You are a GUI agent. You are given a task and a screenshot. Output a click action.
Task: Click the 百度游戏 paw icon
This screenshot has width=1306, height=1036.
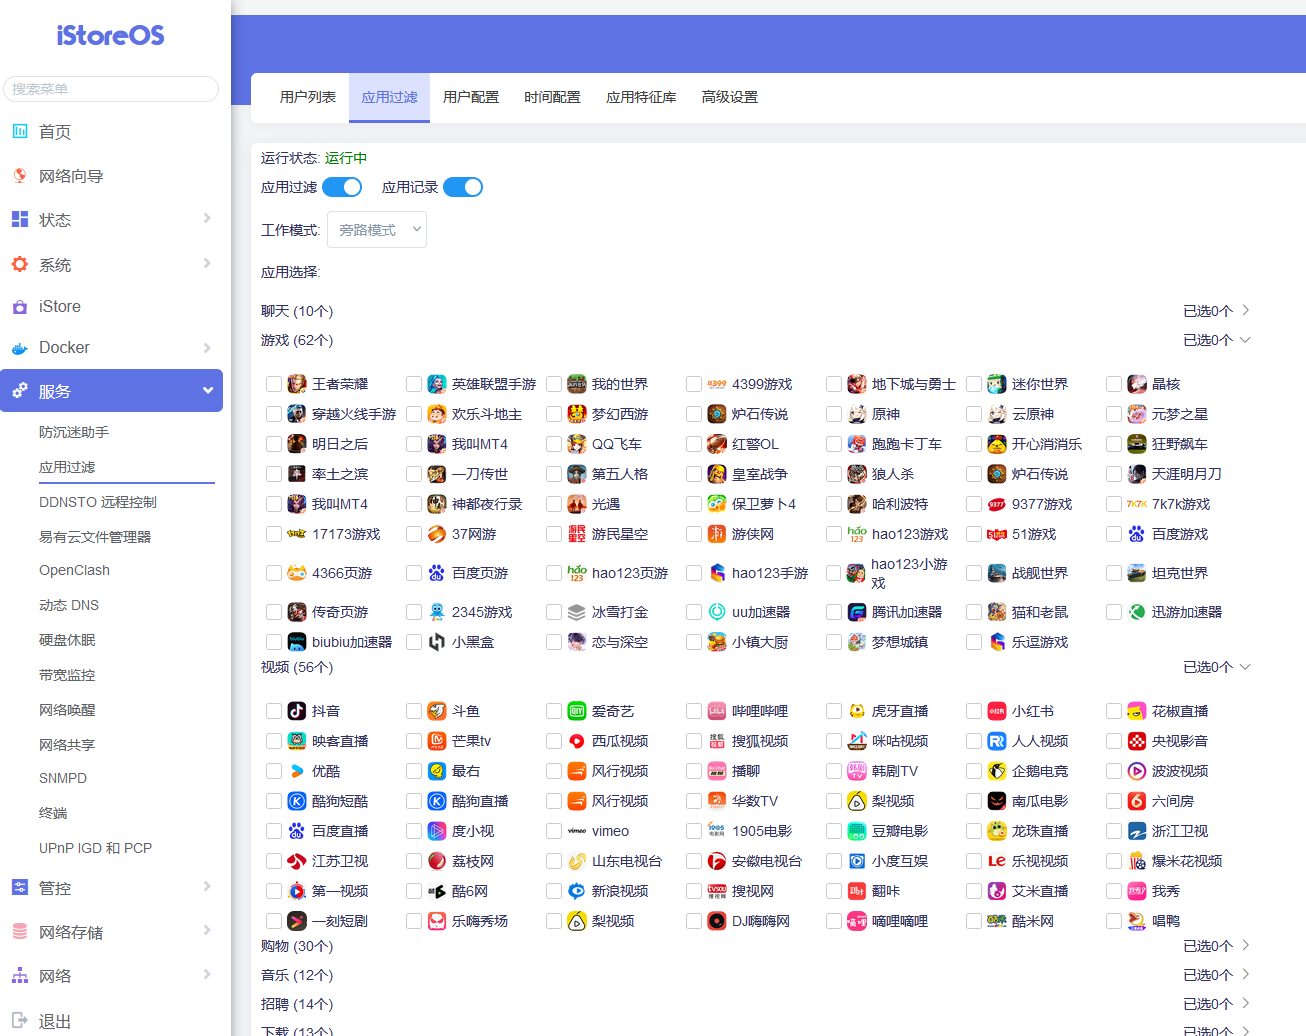(1137, 534)
